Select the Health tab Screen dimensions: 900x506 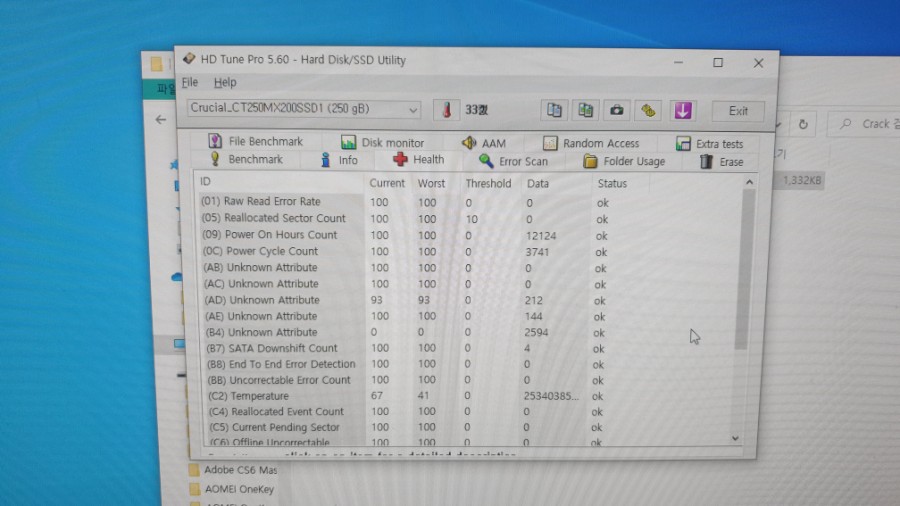pos(418,160)
